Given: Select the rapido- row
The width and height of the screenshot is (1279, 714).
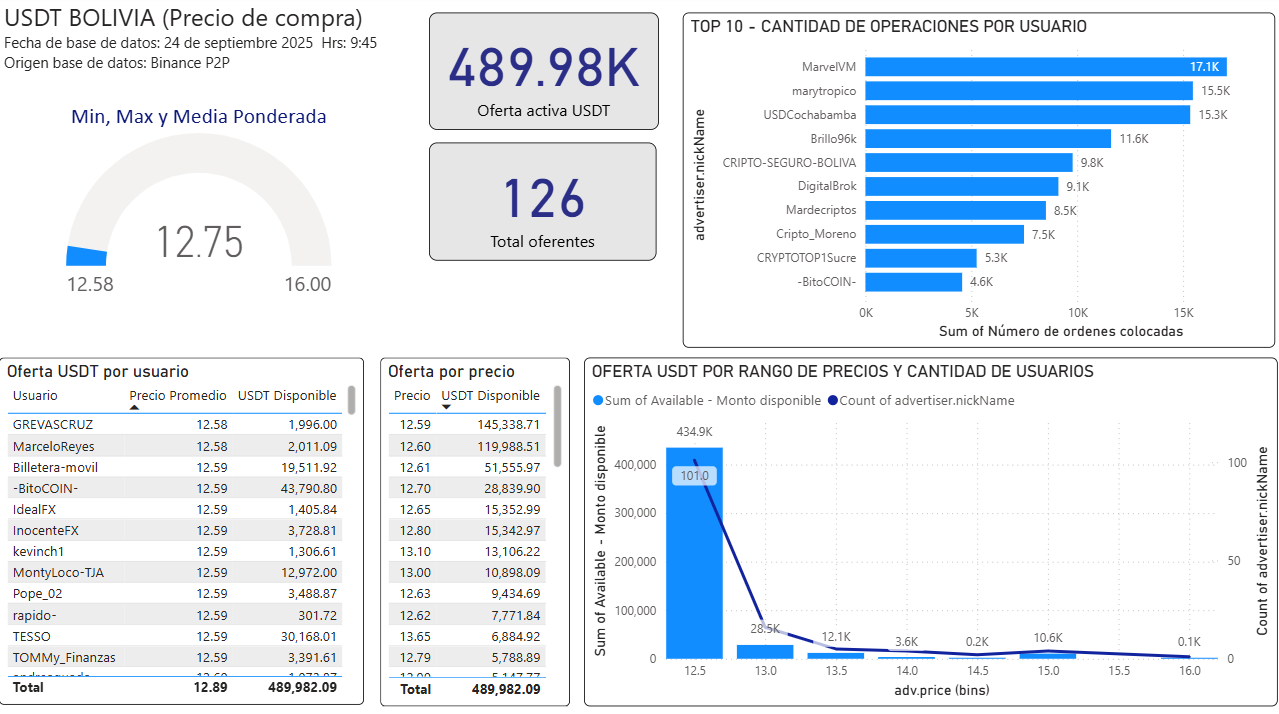Looking at the screenshot, I should (175, 615).
